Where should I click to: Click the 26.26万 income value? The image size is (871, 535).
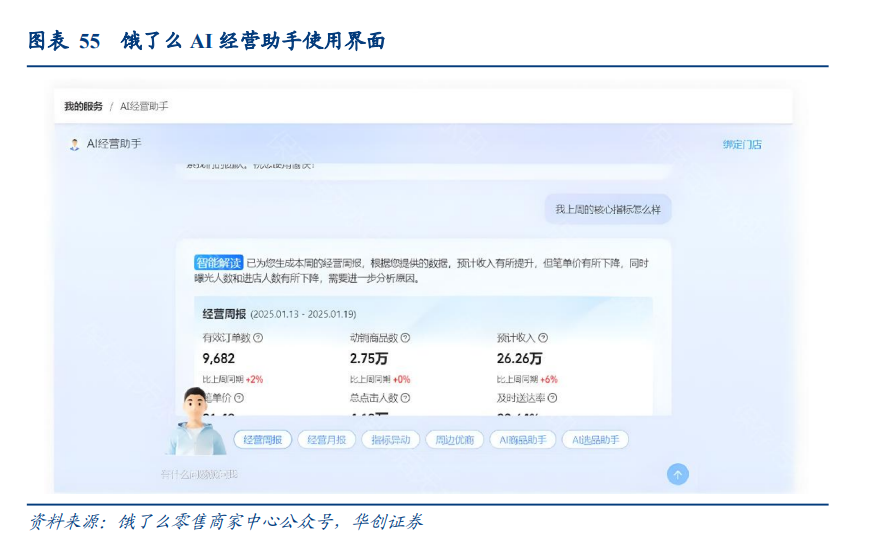coord(519,358)
